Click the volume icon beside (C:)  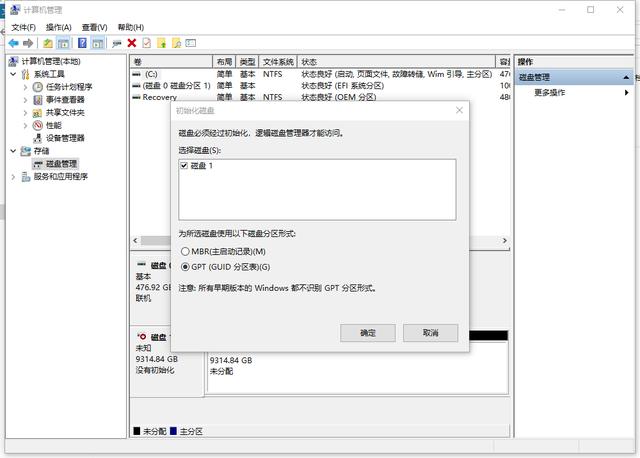coord(137,74)
